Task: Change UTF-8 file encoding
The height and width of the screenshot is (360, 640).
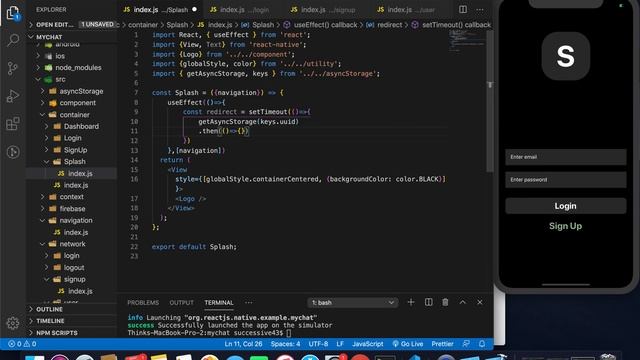Action: click(318, 344)
